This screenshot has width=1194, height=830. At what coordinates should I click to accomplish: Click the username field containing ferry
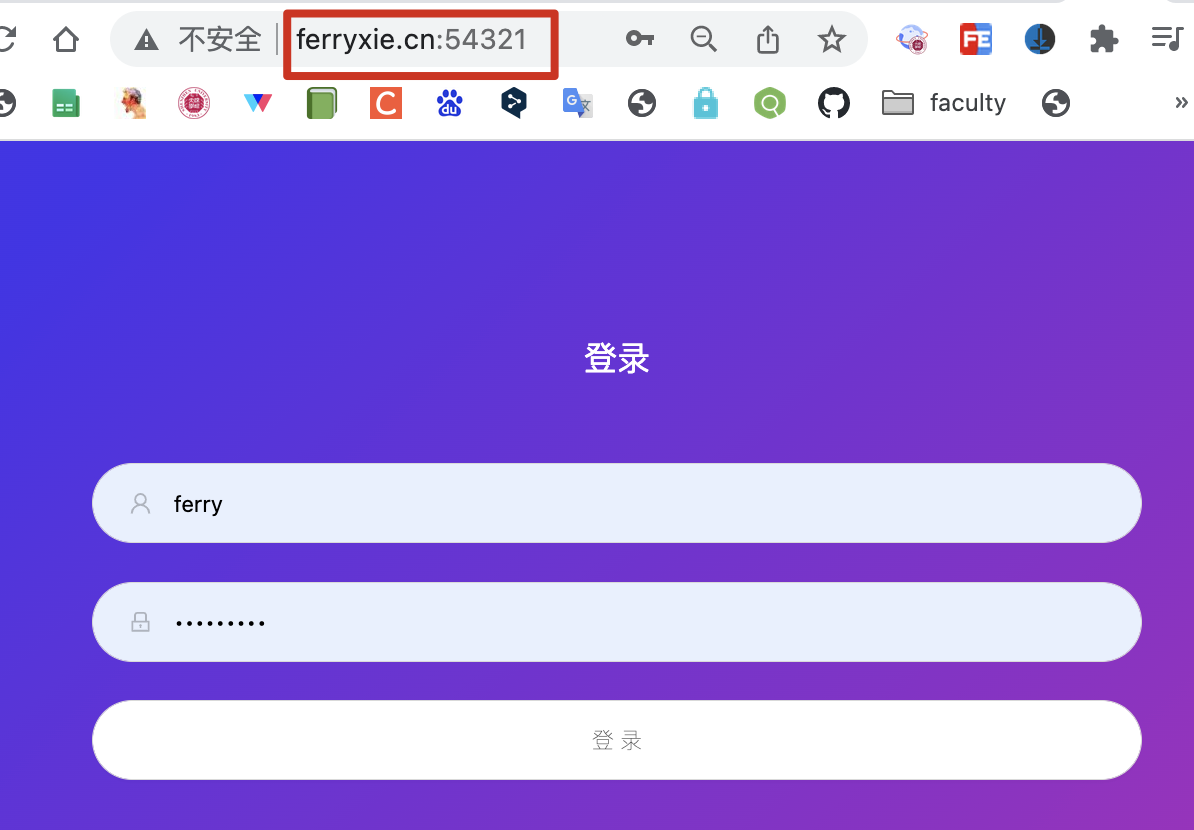pyautogui.click(x=616, y=503)
